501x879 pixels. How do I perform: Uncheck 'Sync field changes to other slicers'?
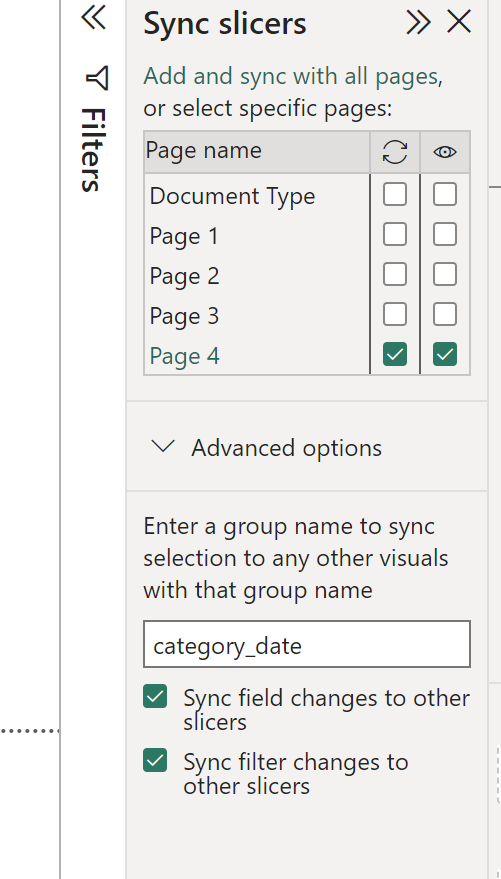(x=155, y=697)
